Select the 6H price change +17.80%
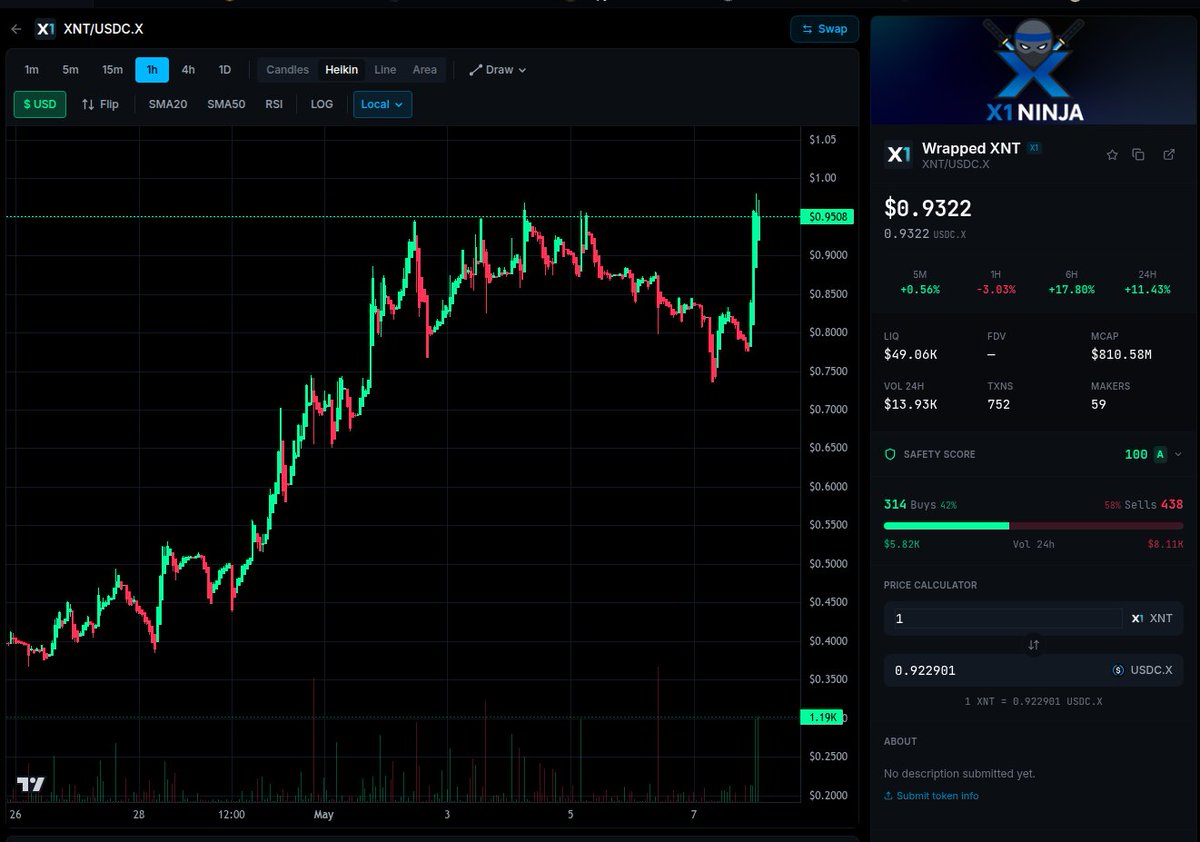 coord(1071,290)
